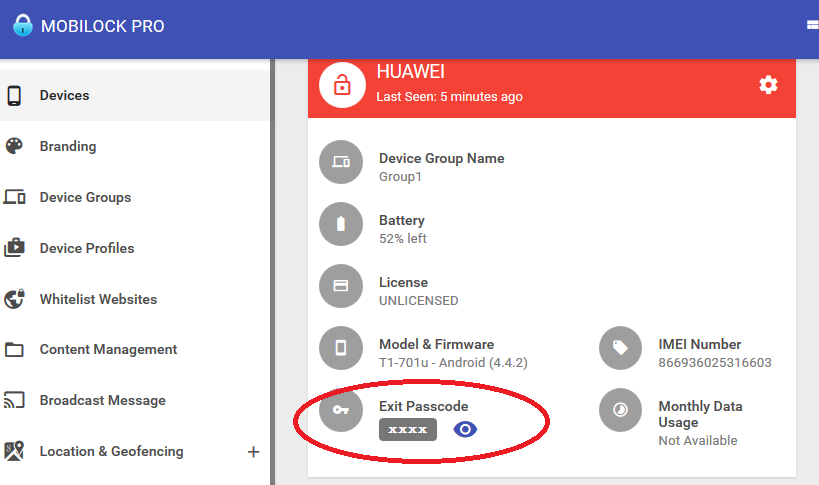
Task: Click the Whitelist Websites globe icon
Action: pyautogui.click(x=14, y=299)
